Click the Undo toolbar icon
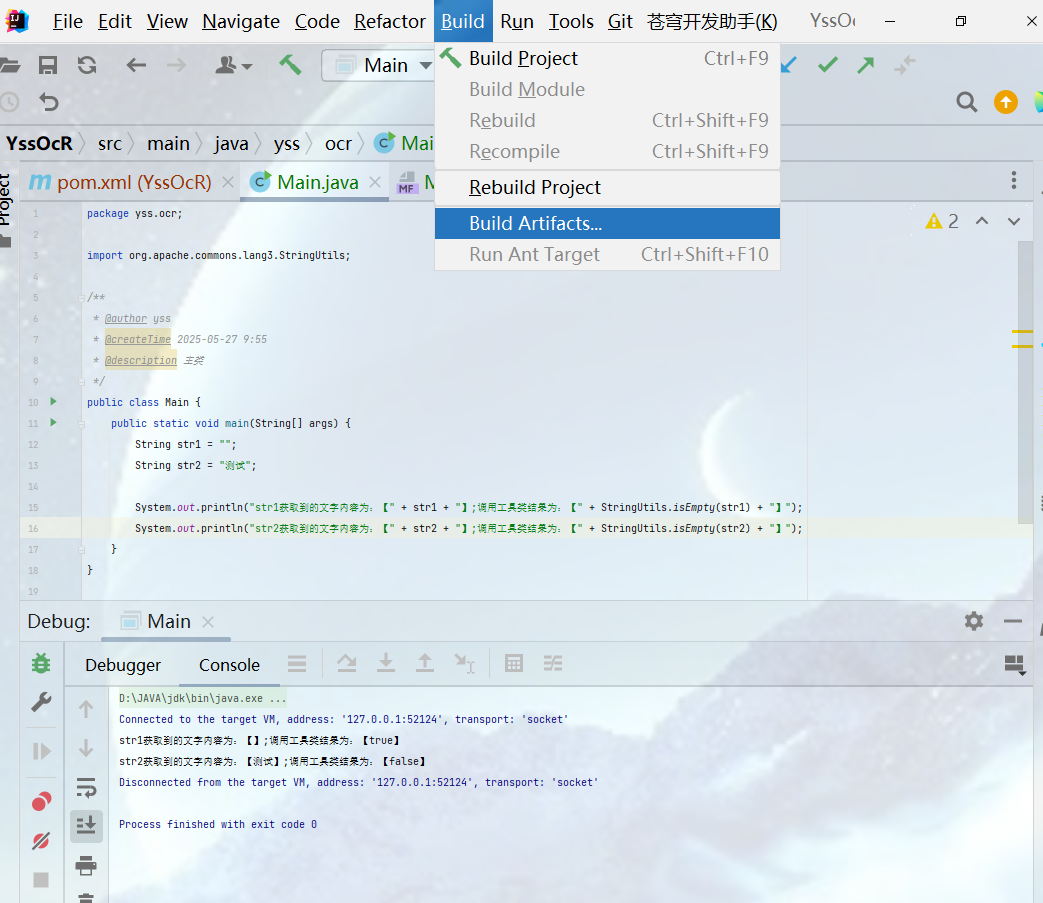Image resolution: width=1043 pixels, height=903 pixels. coord(49,102)
